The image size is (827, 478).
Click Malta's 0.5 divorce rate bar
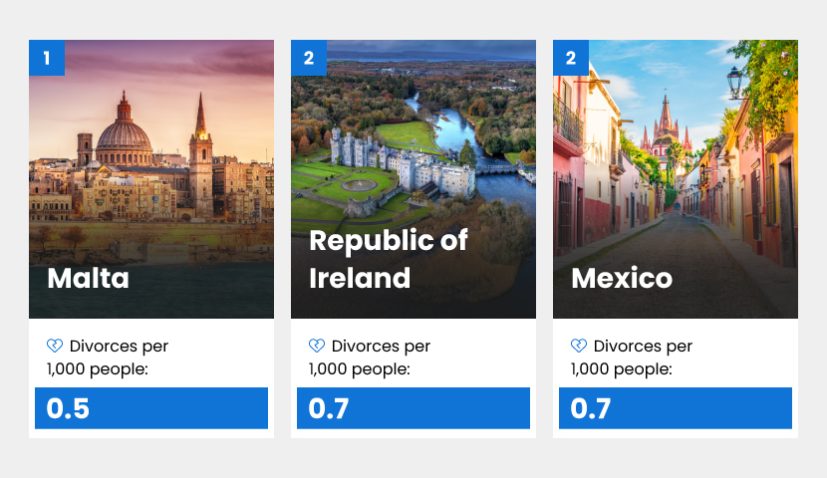click(x=151, y=408)
